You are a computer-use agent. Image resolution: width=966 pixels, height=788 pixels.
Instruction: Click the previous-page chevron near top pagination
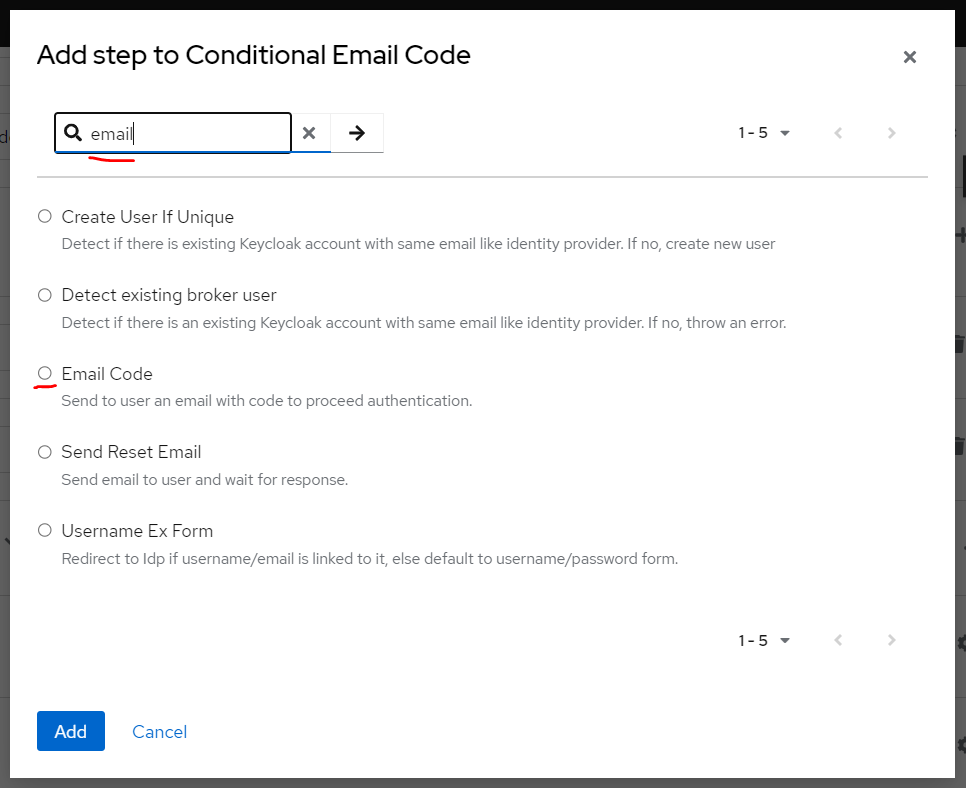tap(838, 132)
